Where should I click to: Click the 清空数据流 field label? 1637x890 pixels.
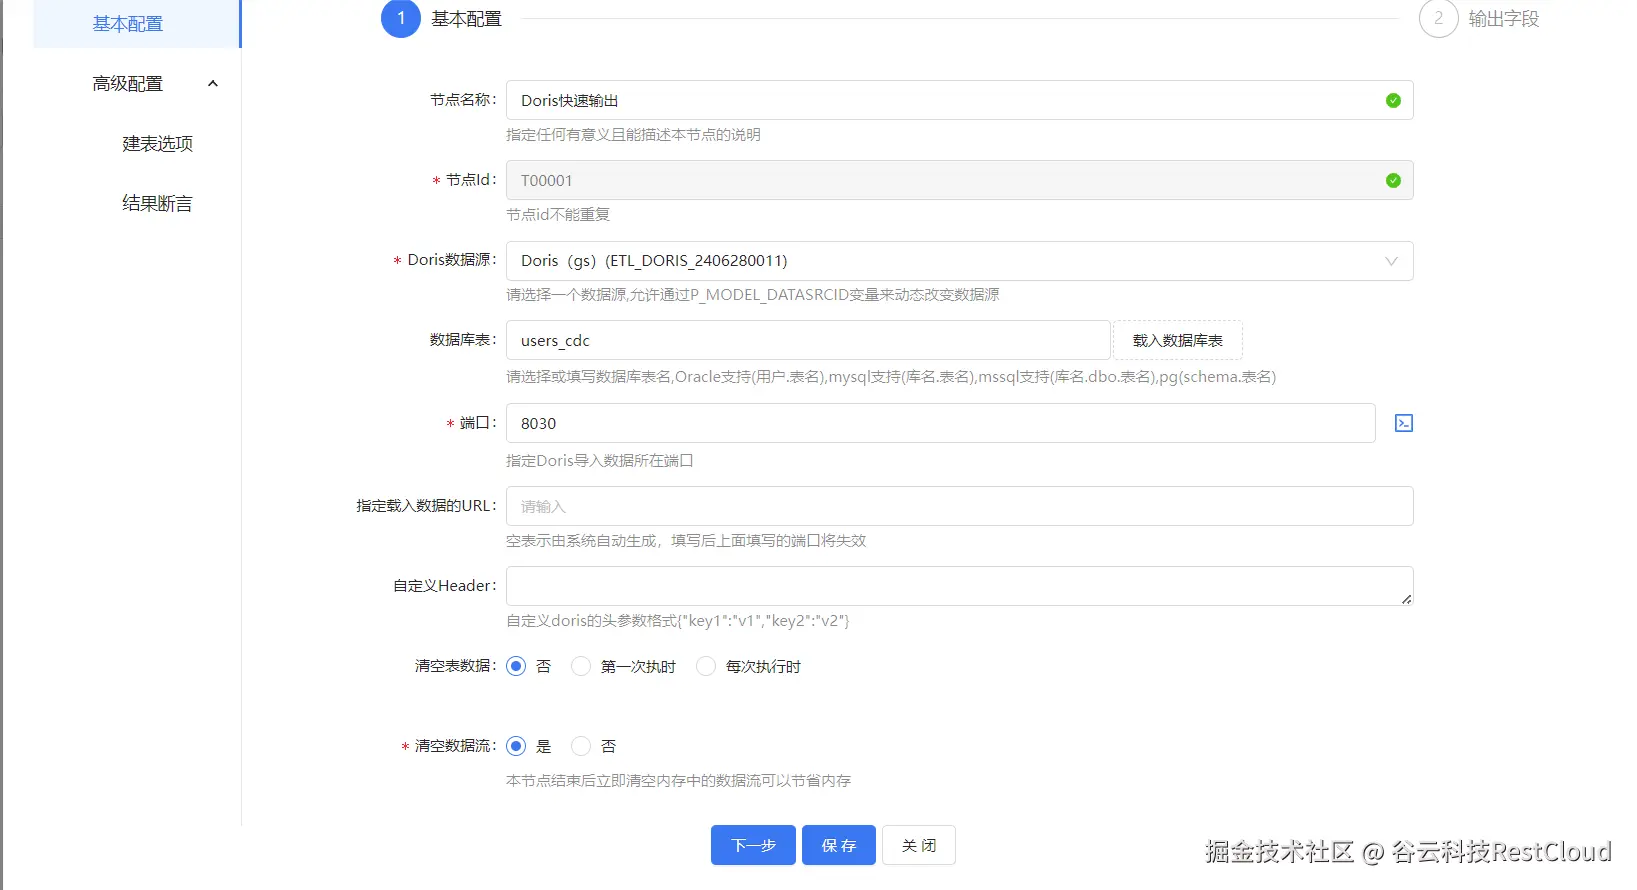(x=455, y=746)
